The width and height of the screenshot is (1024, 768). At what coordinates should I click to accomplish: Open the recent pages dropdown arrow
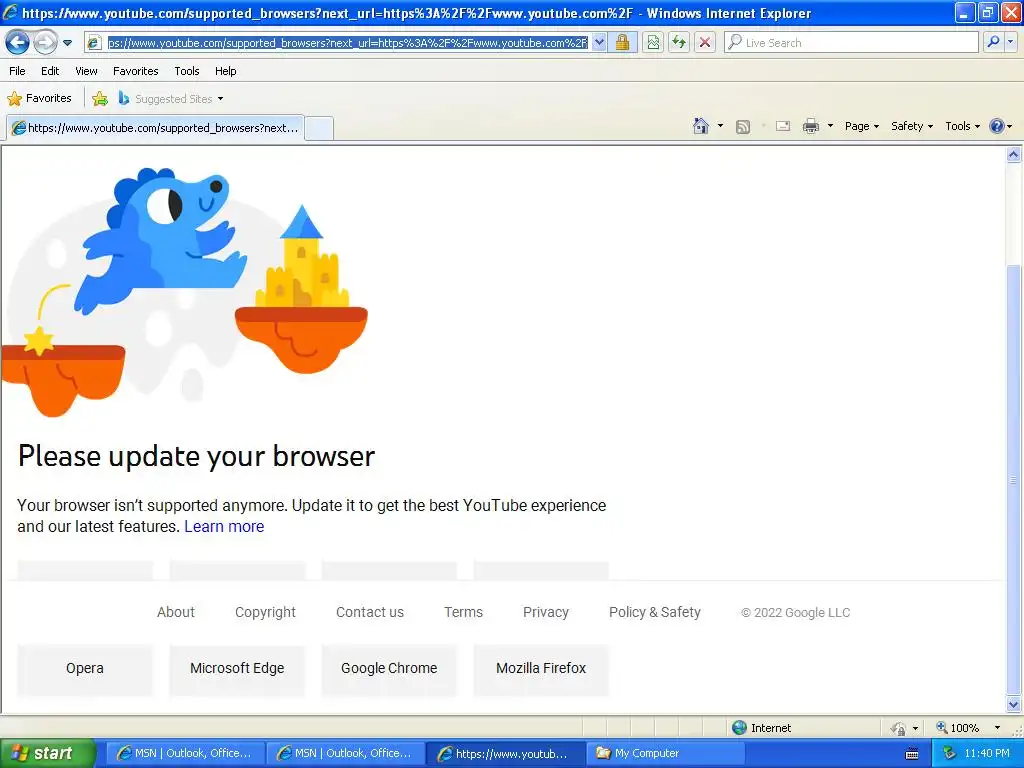click(x=67, y=43)
